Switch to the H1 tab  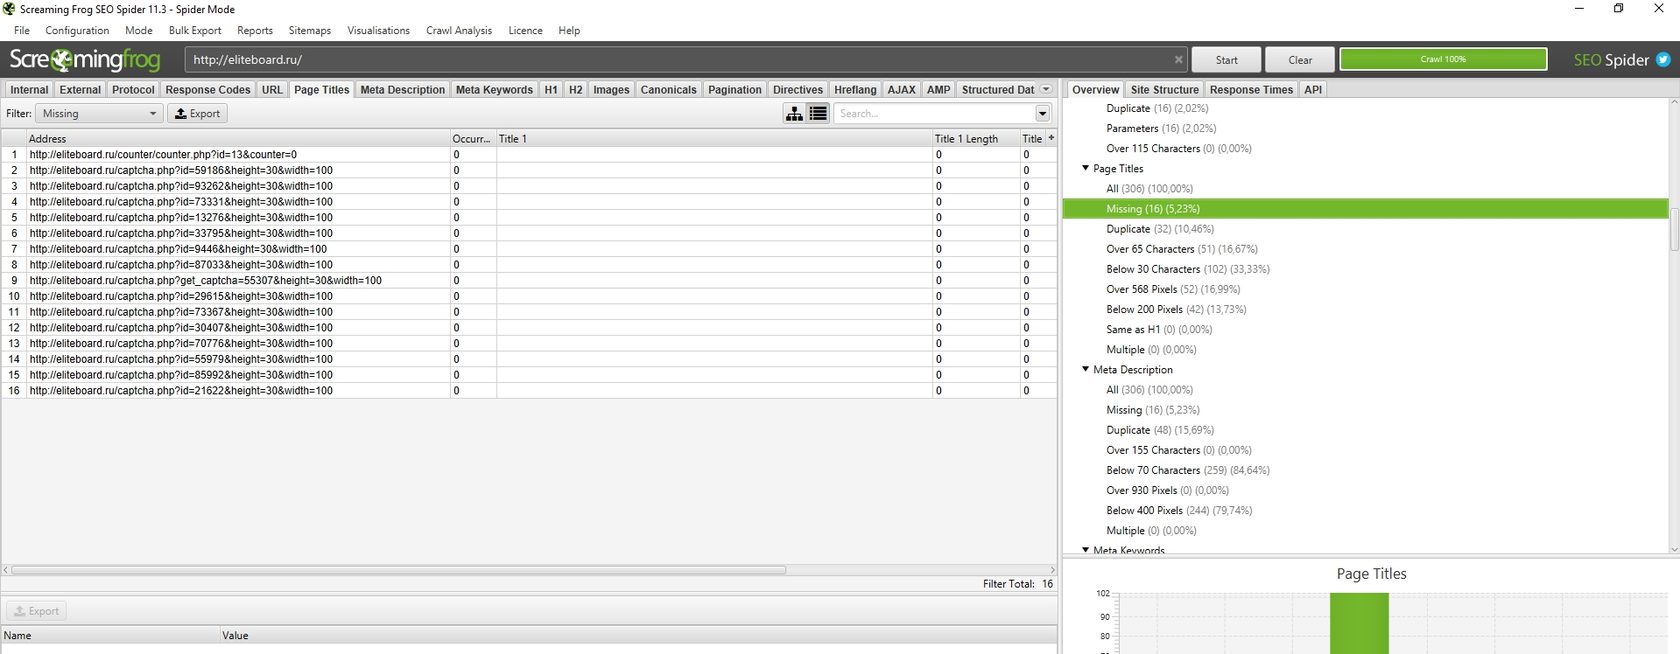coord(551,89)
